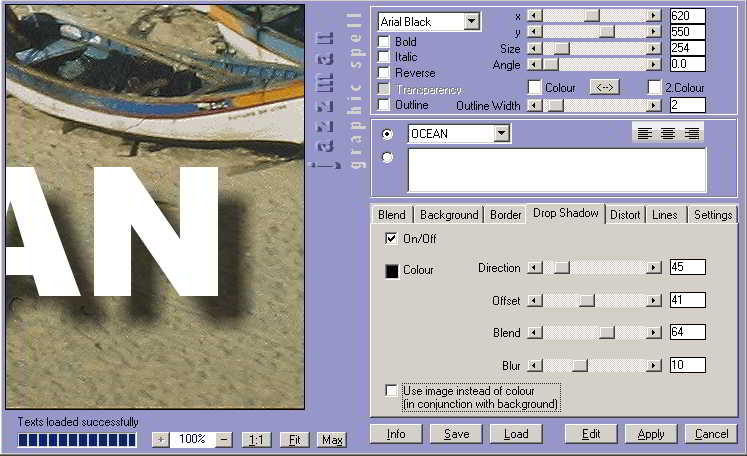The height and width of the screenshot is (456, 747).
Task: Click the Apply button
Action: [651, 434]
